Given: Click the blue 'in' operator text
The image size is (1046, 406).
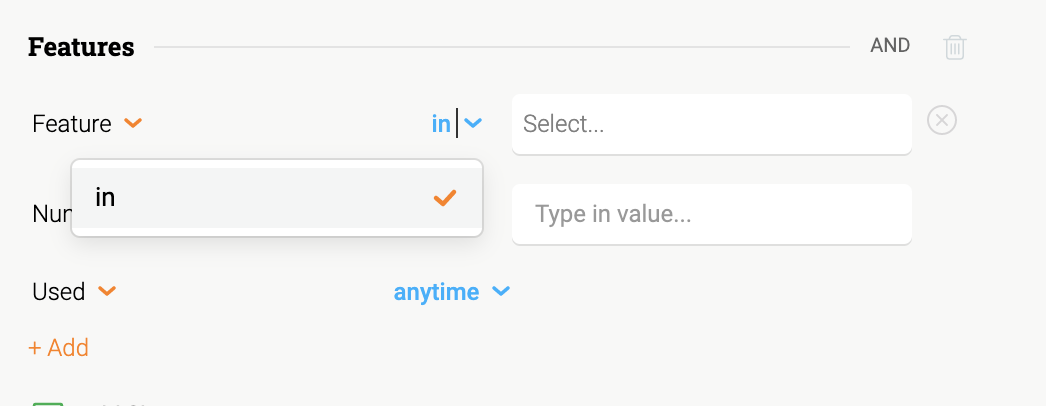Looking at the screenshot, I should click(x=441, y=123).
